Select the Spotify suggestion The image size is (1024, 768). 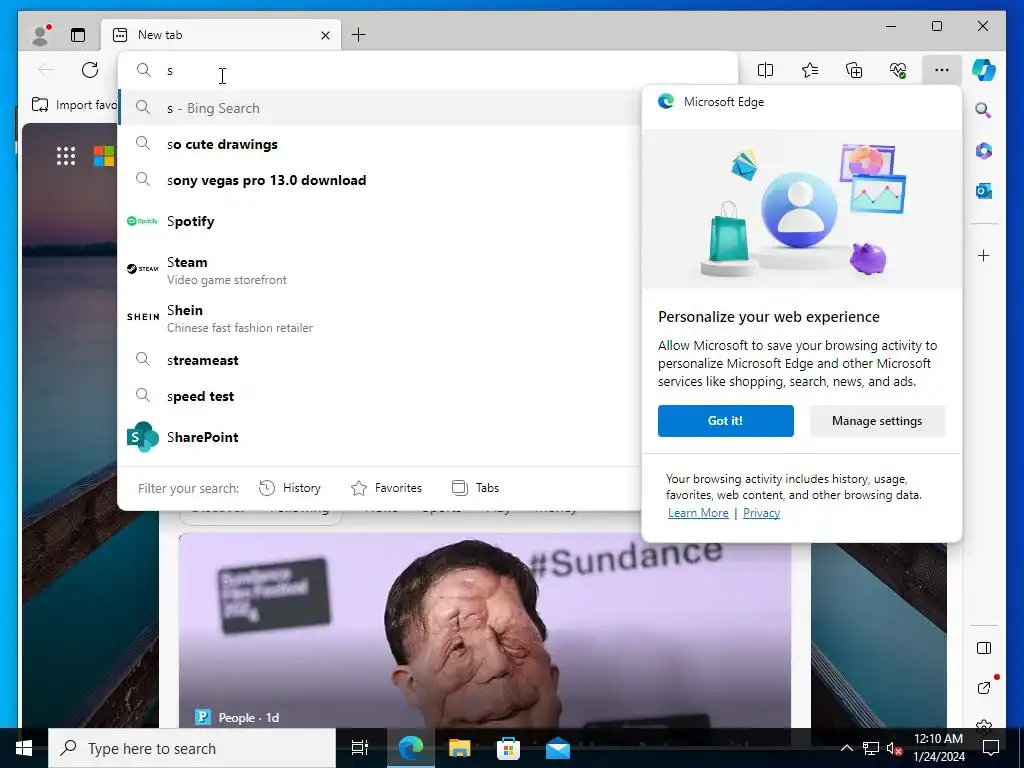(379, 221)
